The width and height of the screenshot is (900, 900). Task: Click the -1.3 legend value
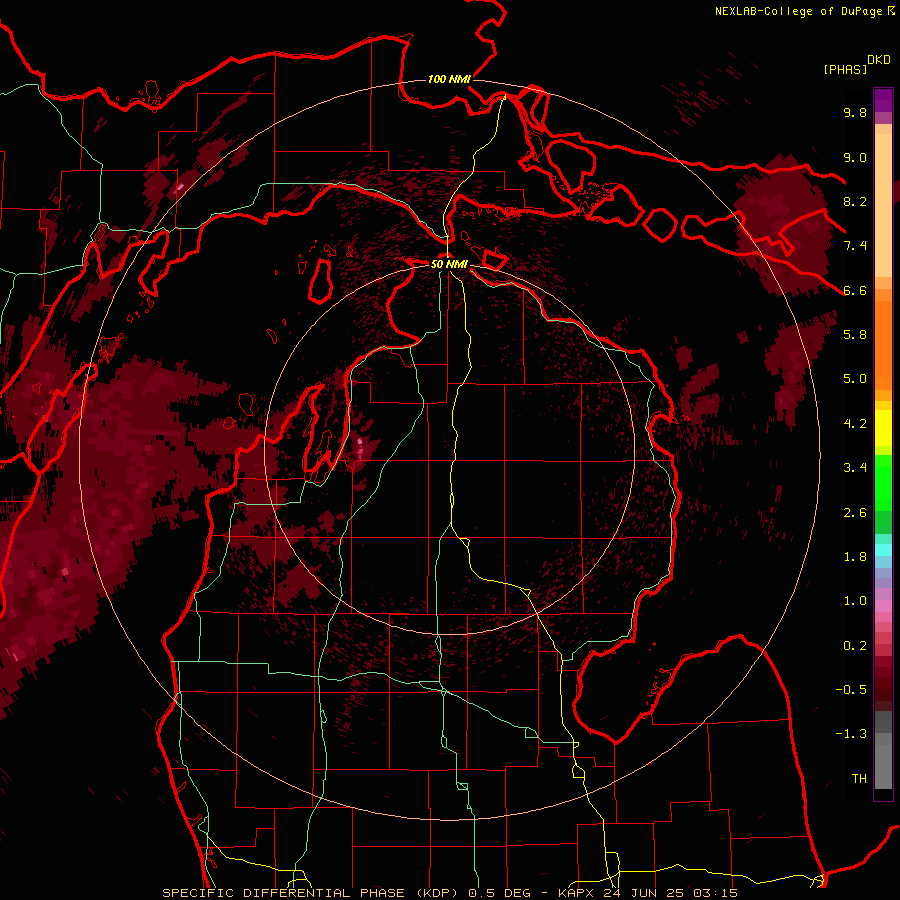click(x=851, y=734)
